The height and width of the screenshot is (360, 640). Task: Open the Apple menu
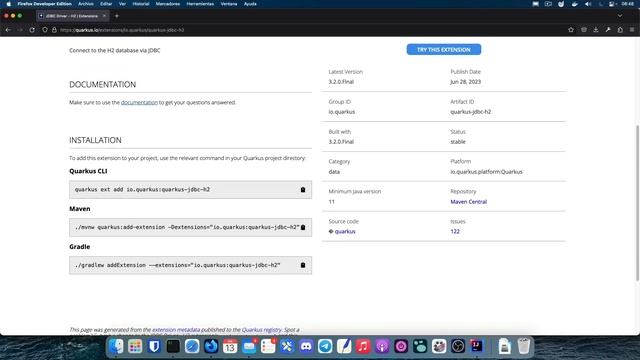[x=9, y=4]
